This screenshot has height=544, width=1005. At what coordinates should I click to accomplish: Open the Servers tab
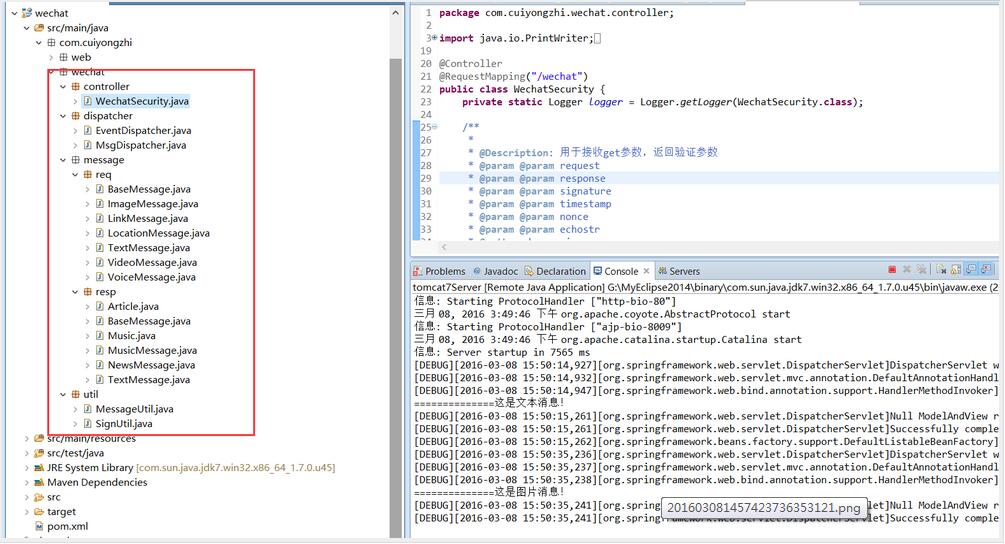coord(679,271)
